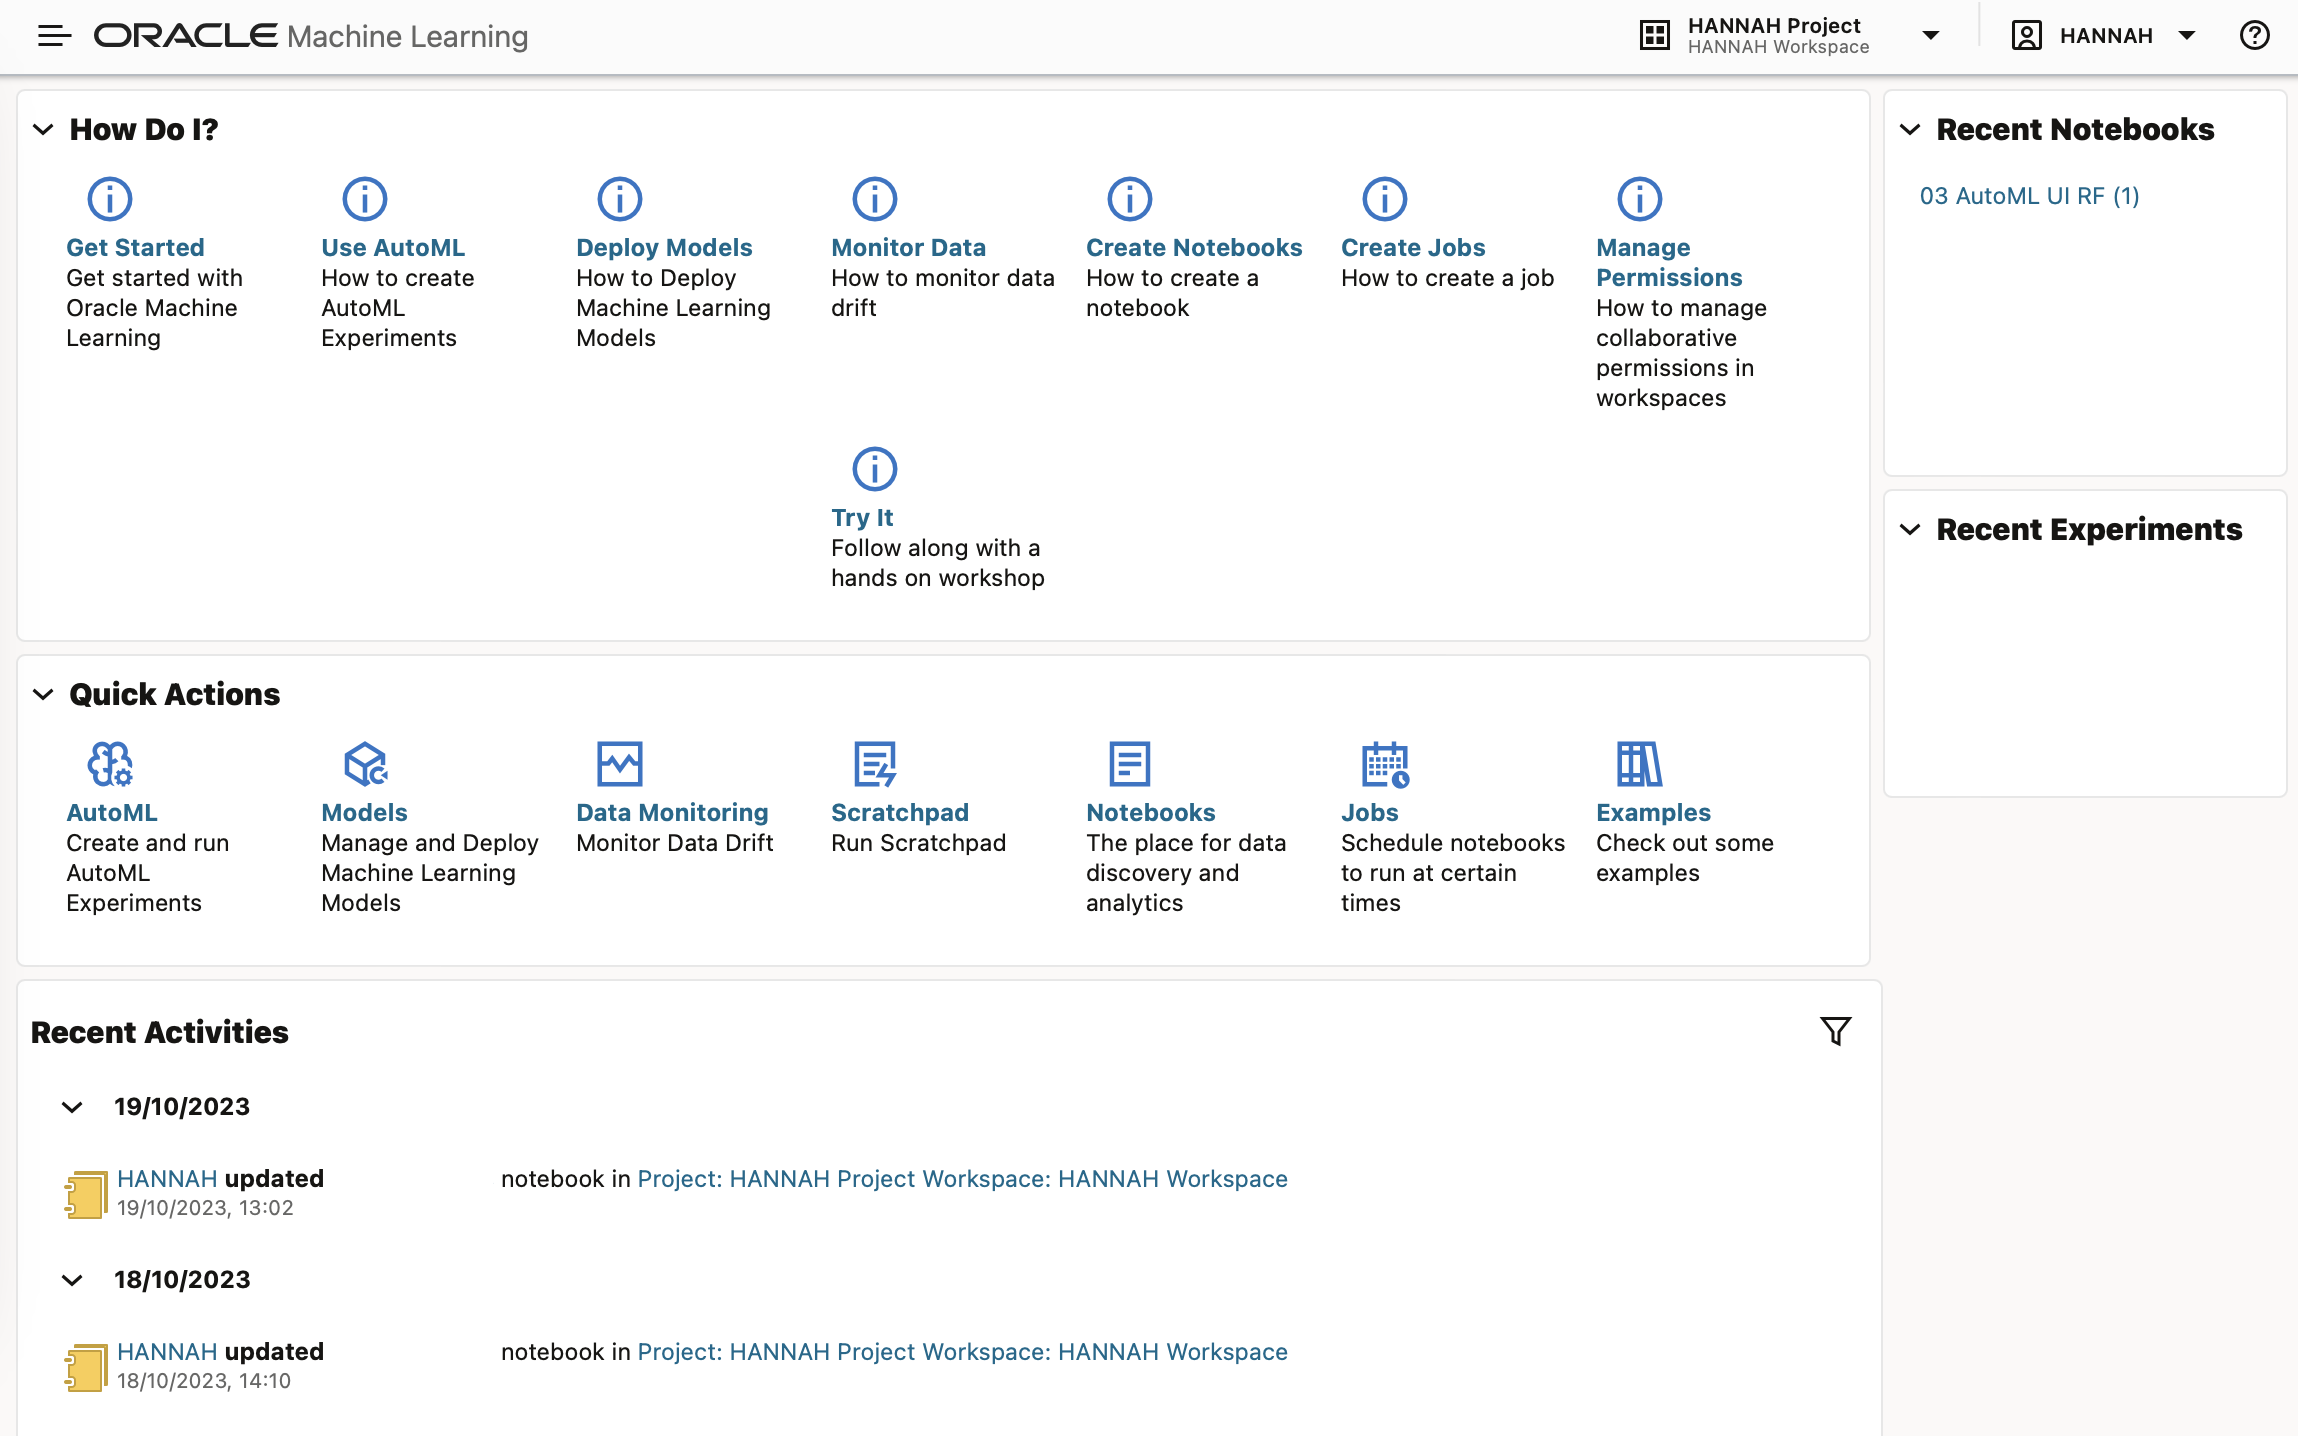Screen dimensions: 2298x1436
Task: Open the Try It workshop link
Action: click(862, 518)
